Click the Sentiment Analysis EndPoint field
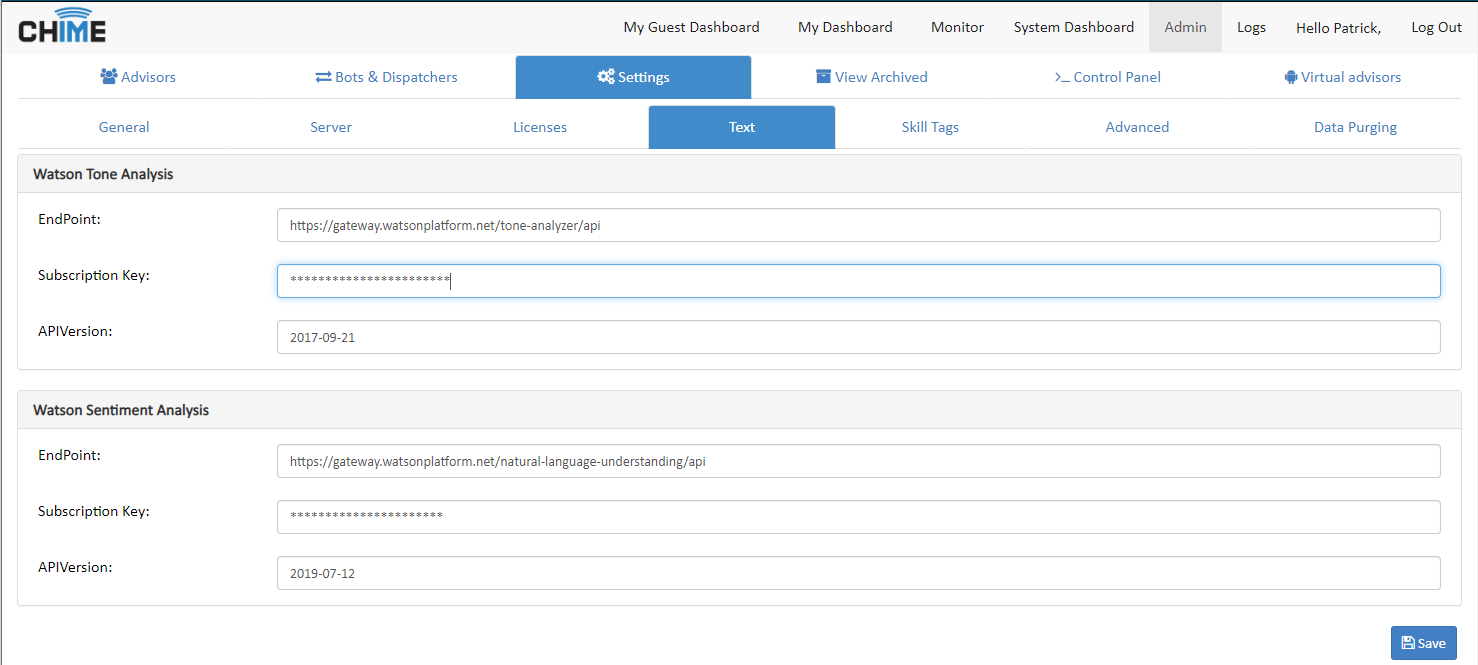Viewport: 1478px width, 665px height. click(x=859, y=461)
